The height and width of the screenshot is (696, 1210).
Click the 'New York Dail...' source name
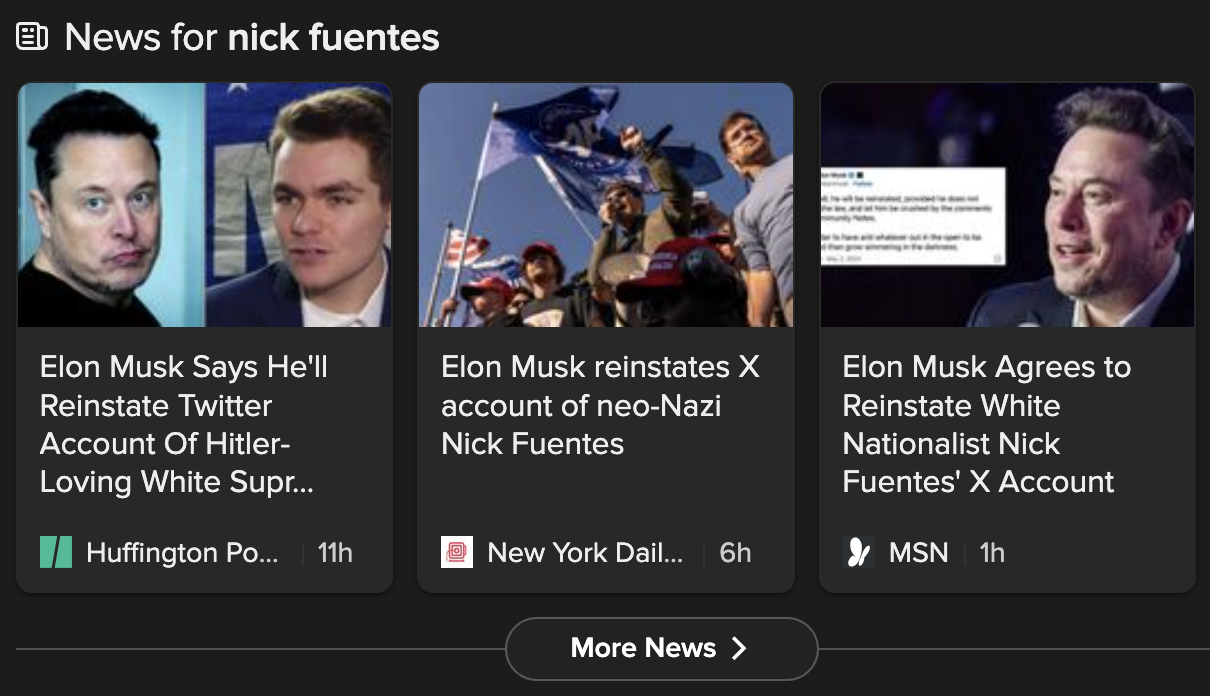tap(585, 552)
